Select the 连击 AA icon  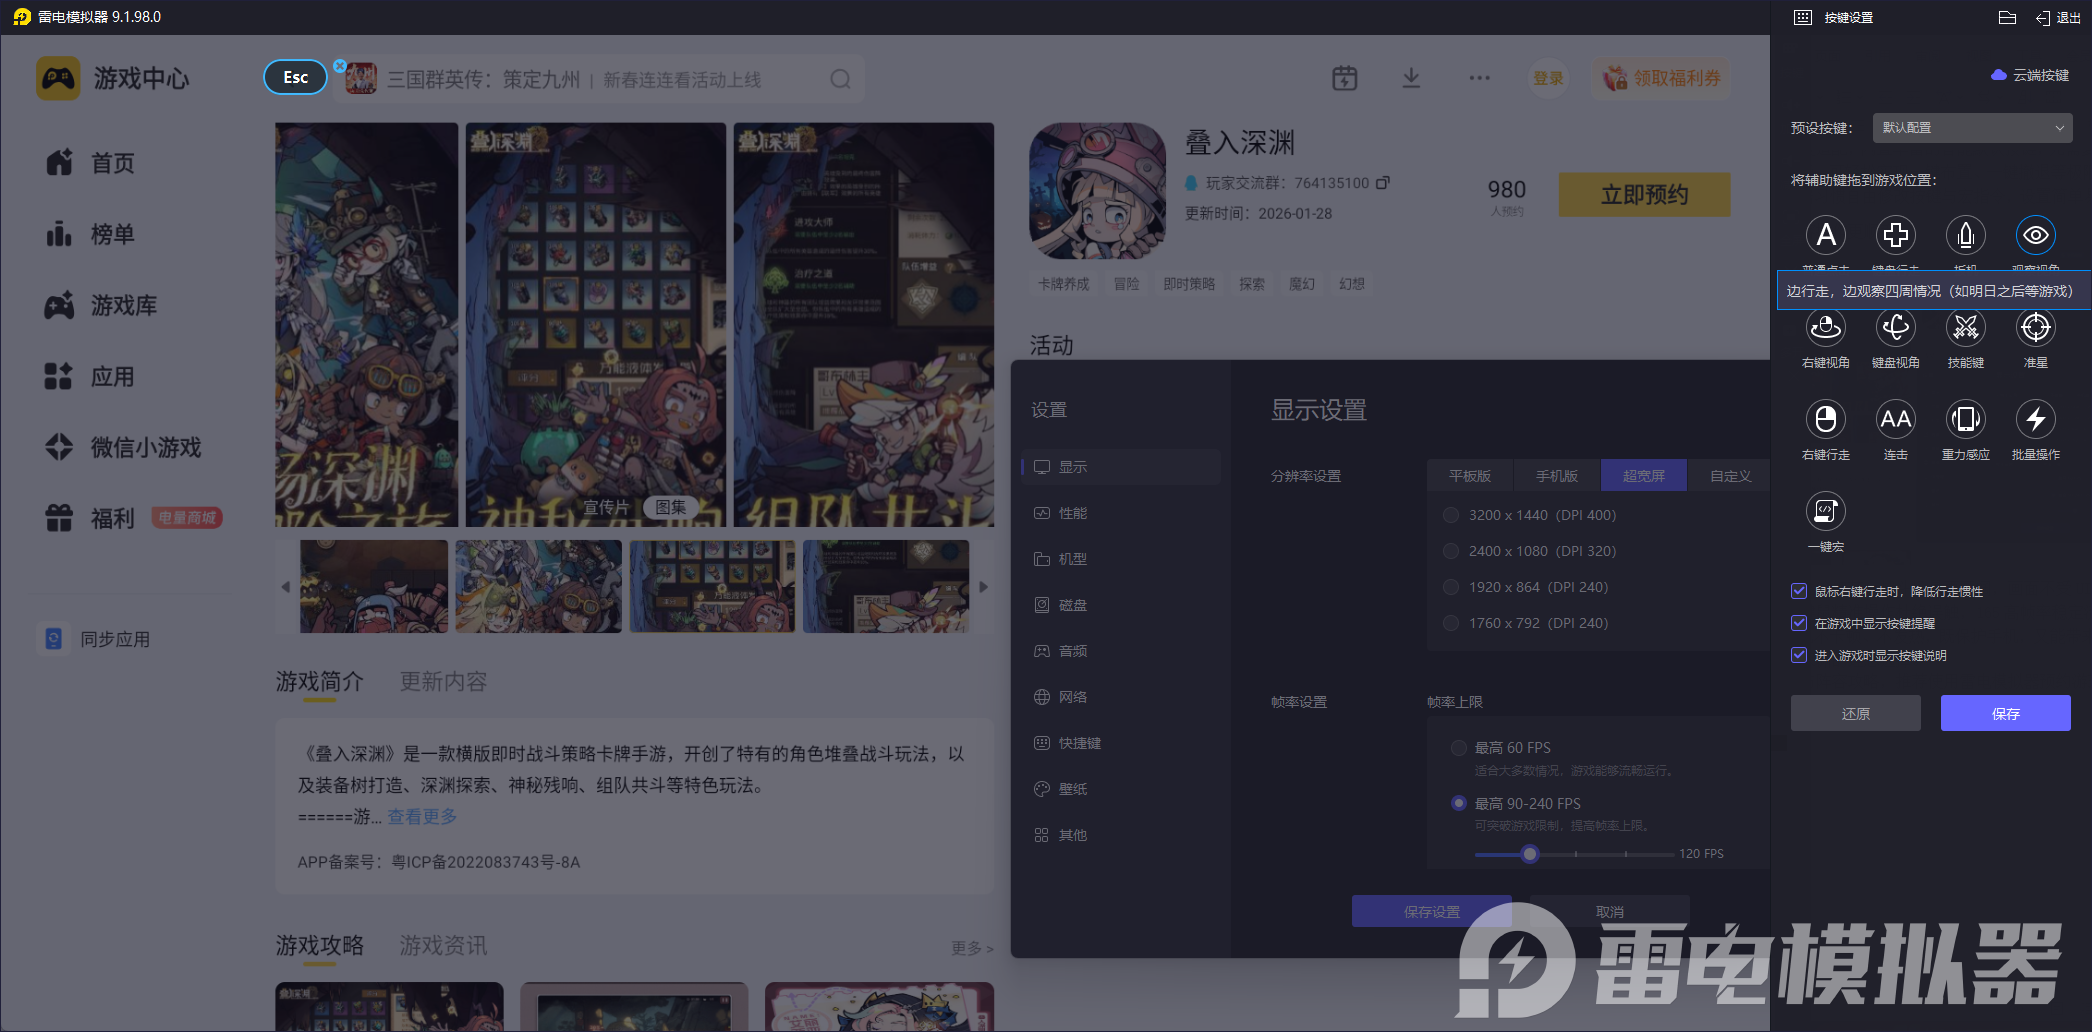coord(1896,419)
